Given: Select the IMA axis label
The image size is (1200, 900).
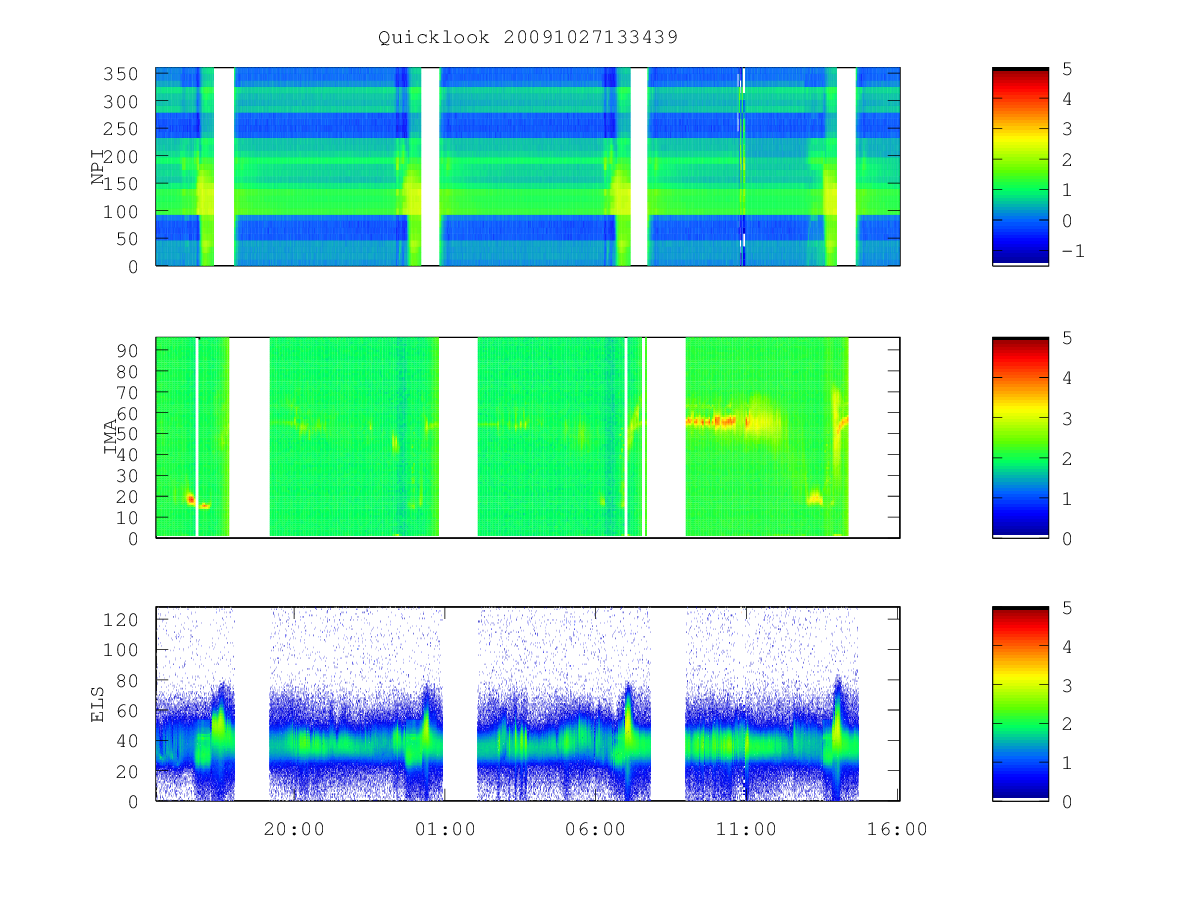Looking at the screenshot, I should pos(112,437).
